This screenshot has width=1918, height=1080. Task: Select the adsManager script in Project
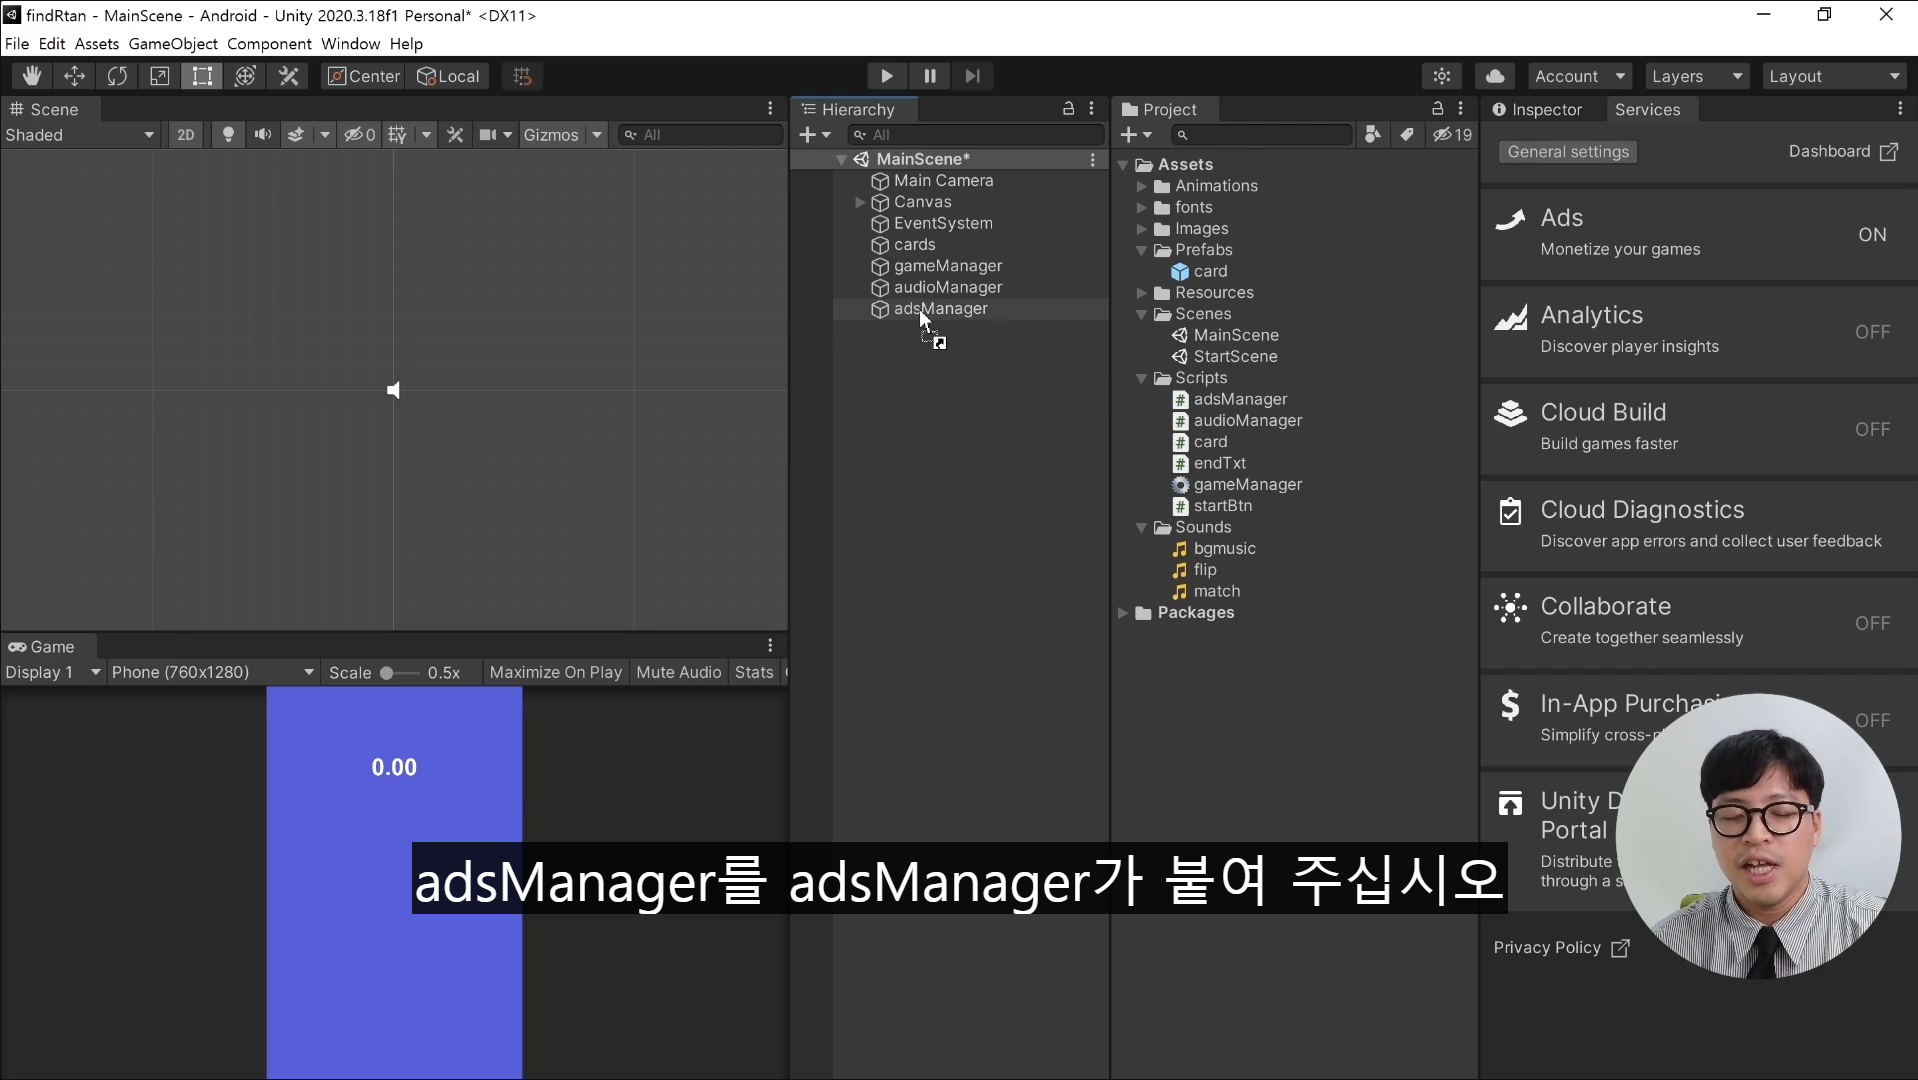click(x=1240, y=399)
